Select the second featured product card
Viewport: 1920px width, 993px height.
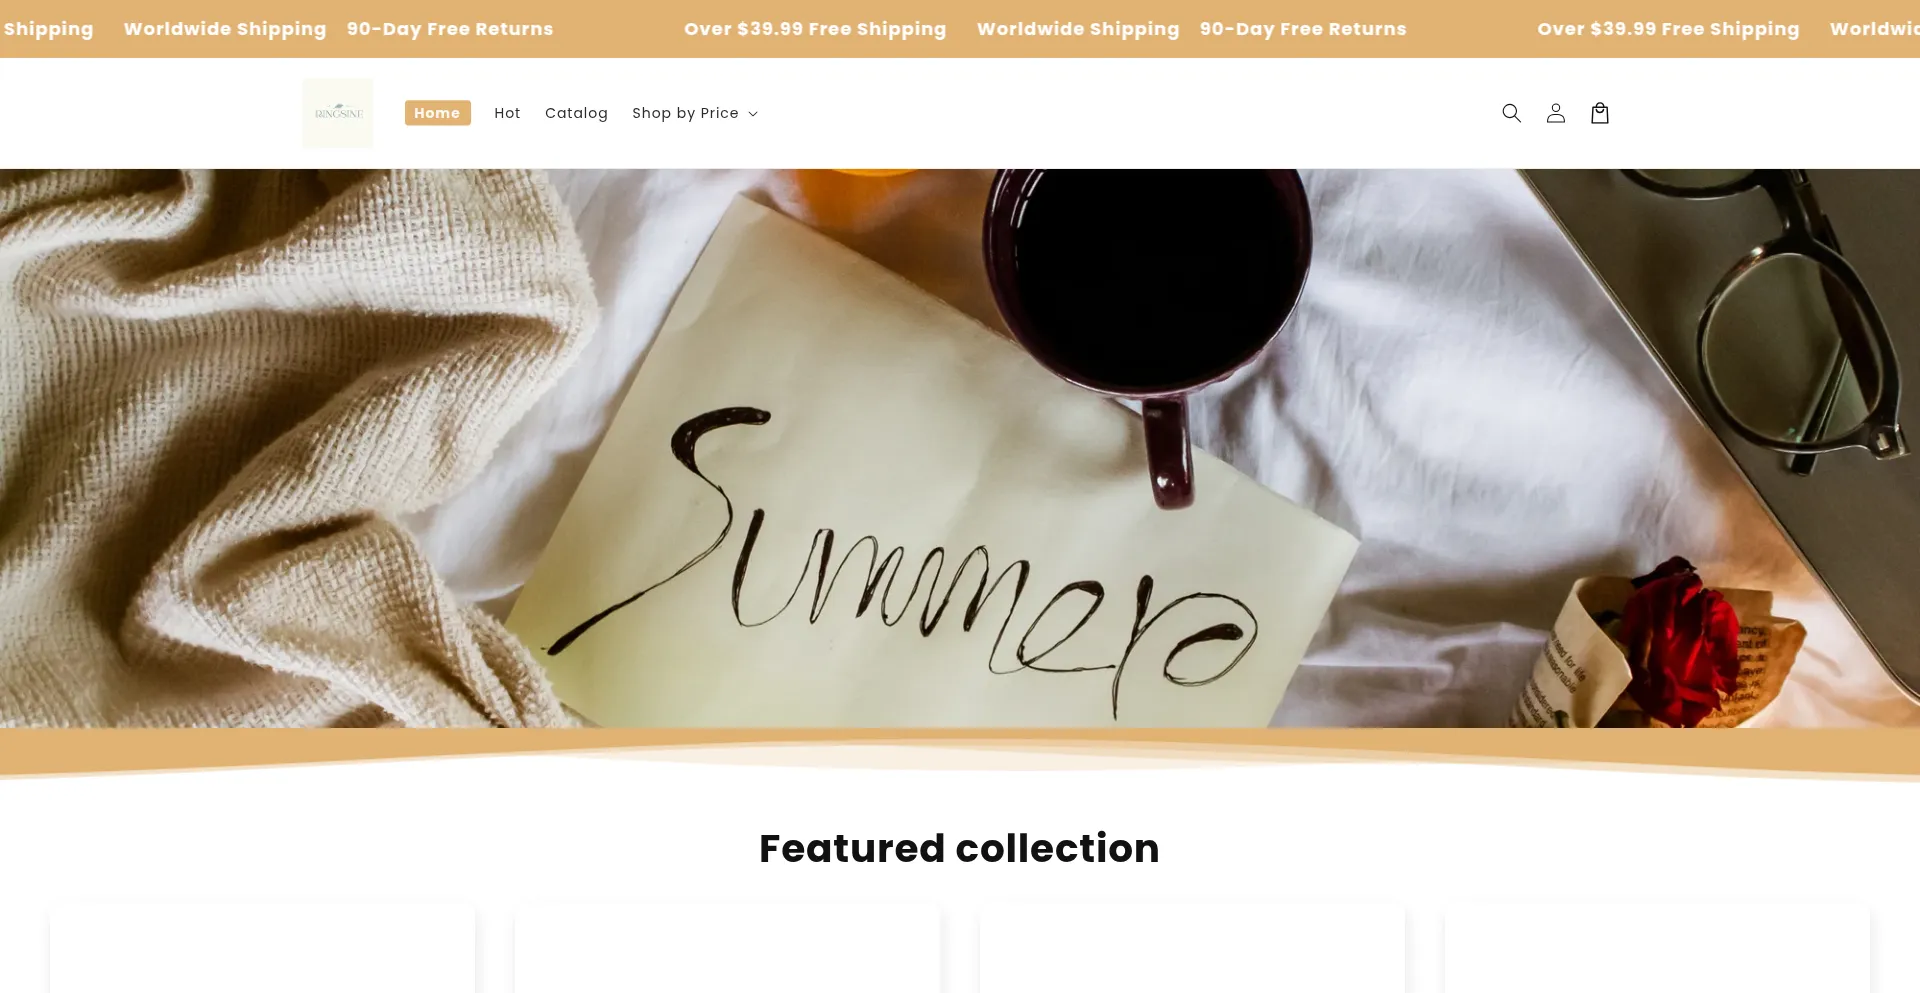pyautogui.click(x=727, y=949)
